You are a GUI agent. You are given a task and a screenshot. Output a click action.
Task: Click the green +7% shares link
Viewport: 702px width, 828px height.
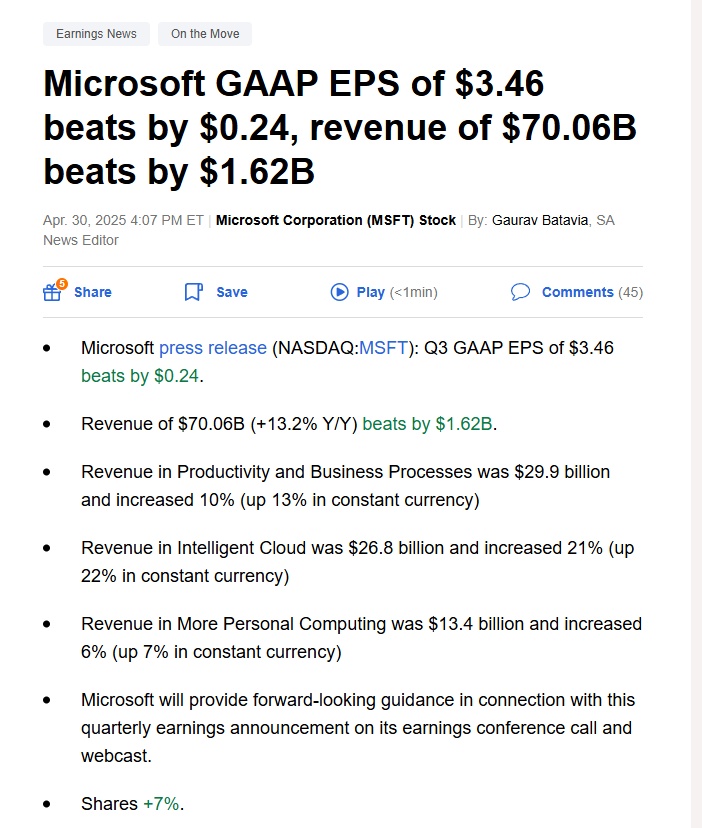(x=161, y=804)
